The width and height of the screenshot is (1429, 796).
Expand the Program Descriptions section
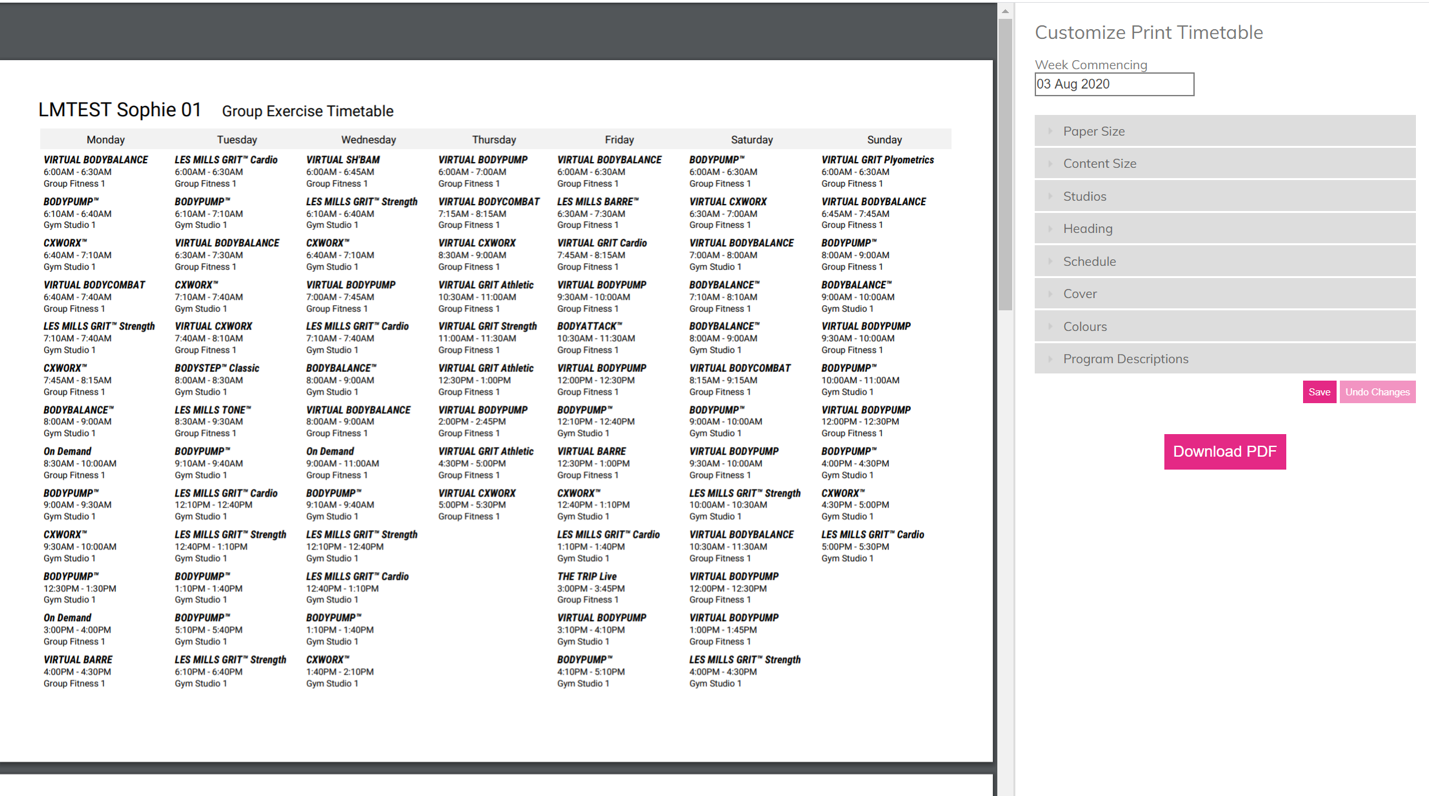pos(1225,359)
